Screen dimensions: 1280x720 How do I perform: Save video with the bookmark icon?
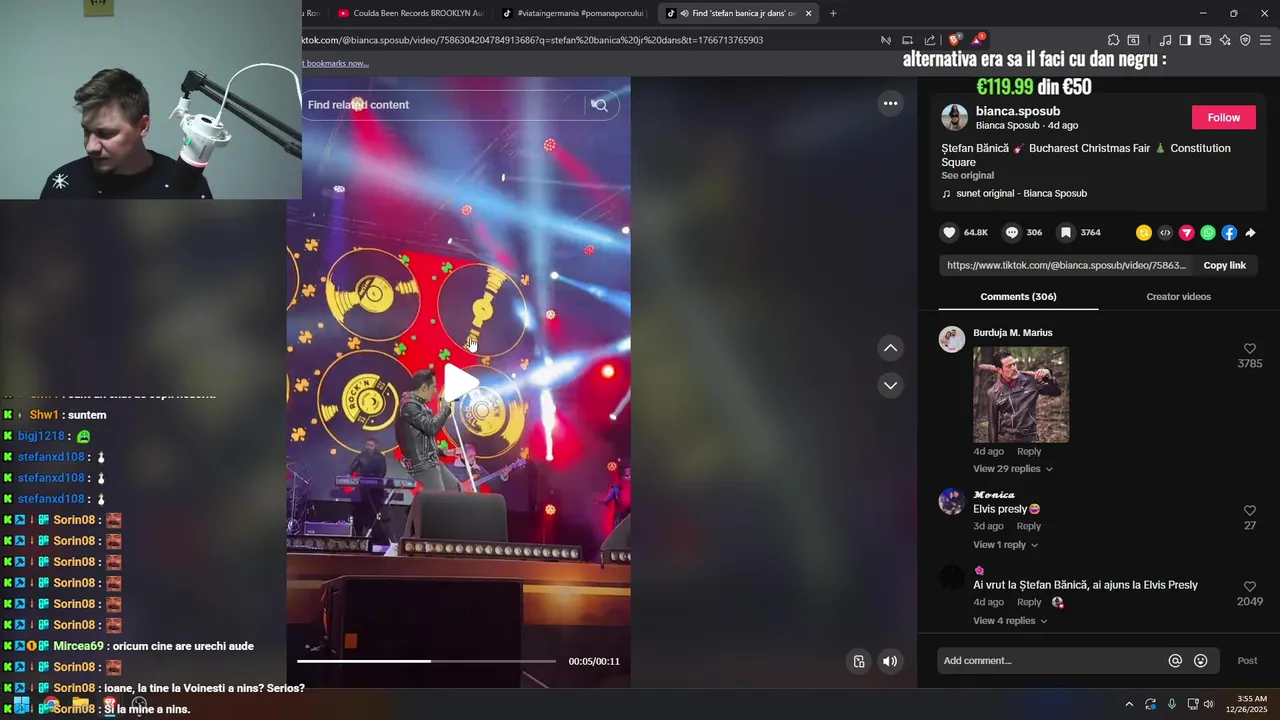click(x=1066, y=232)
